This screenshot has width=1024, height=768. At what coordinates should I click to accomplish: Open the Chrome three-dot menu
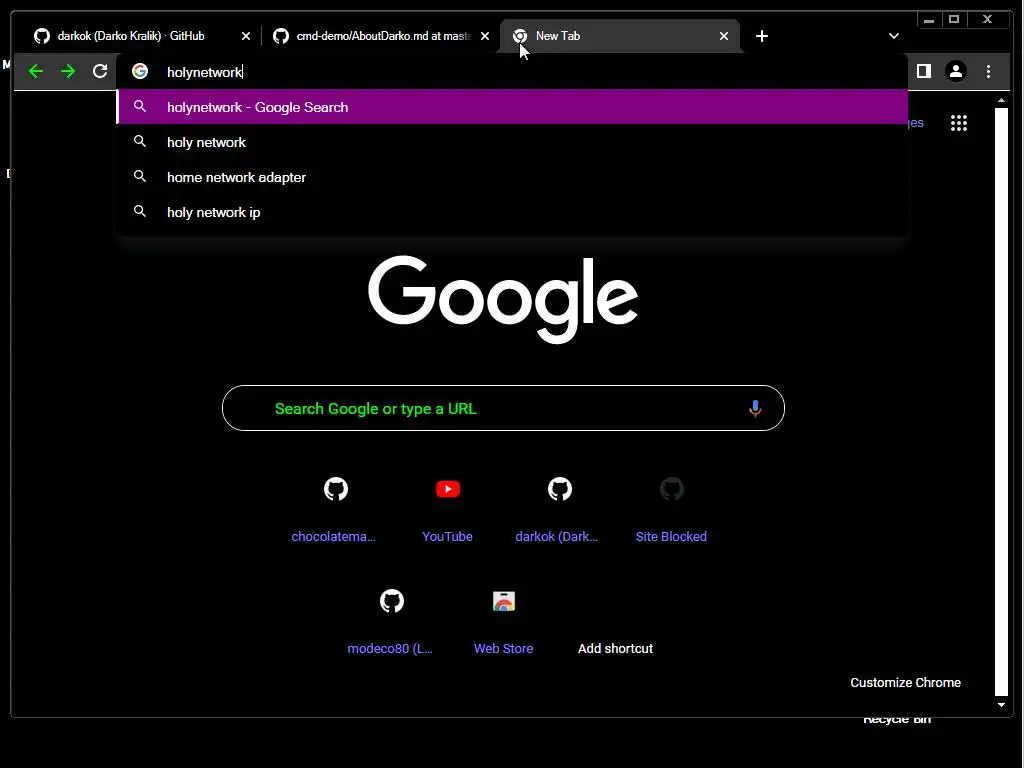tap(988, 71)
